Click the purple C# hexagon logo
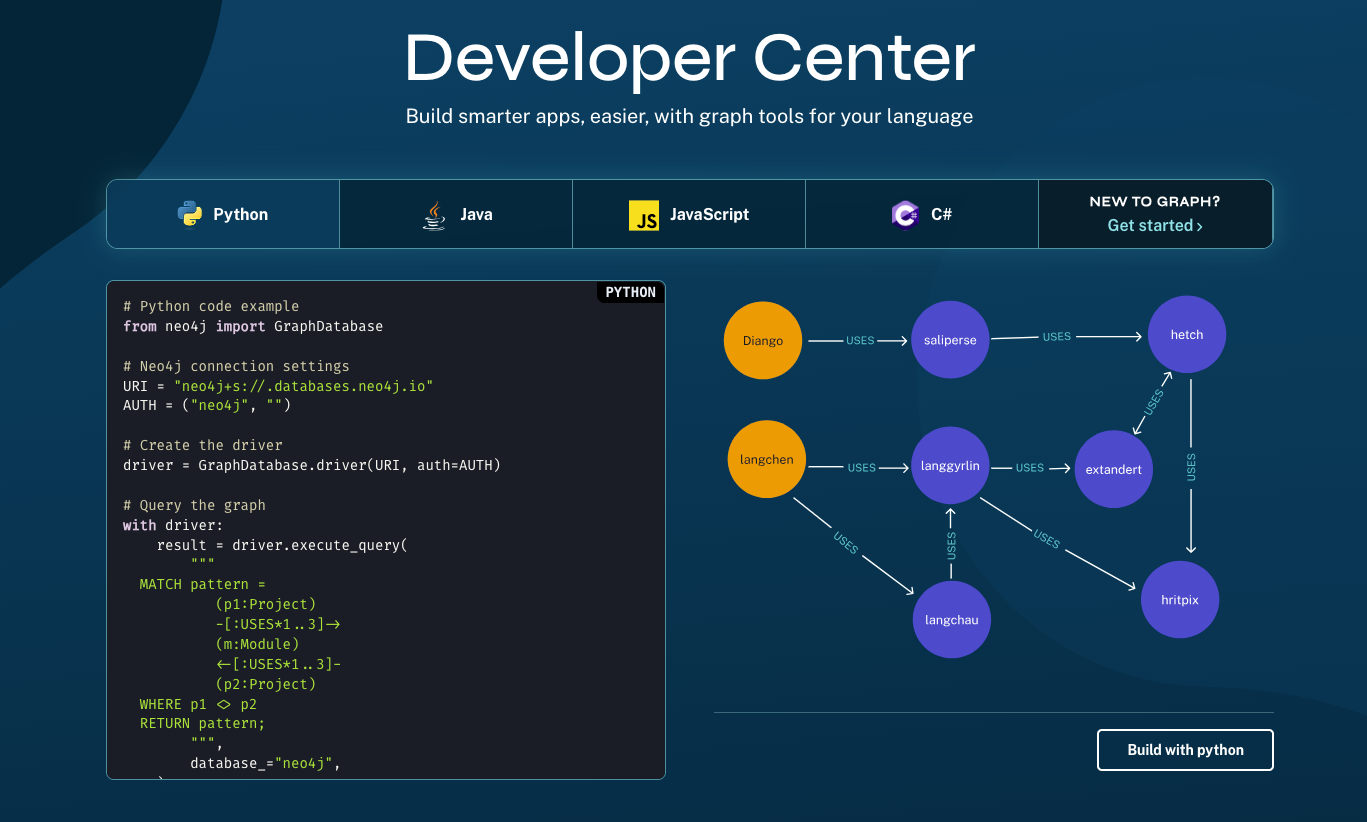Image resolution: width=1367 pixels, height=822 pixels. tap(905, 215)
